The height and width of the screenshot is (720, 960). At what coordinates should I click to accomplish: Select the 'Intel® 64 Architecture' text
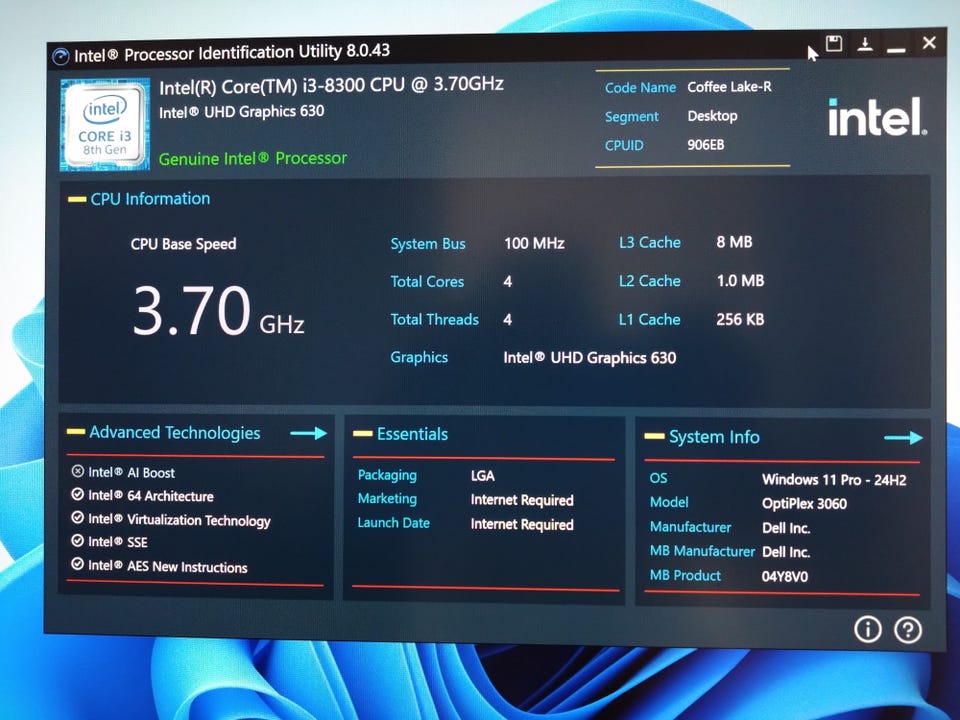pyautogui.click(x=151, y=496)
